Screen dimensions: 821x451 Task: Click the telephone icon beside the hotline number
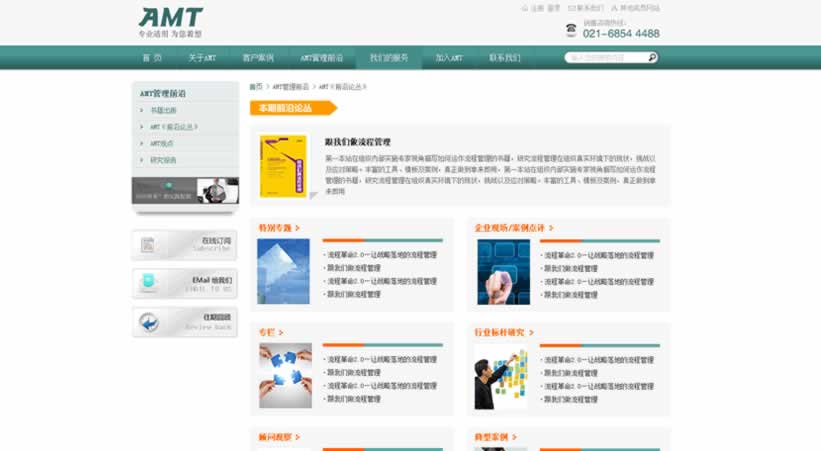571,31
